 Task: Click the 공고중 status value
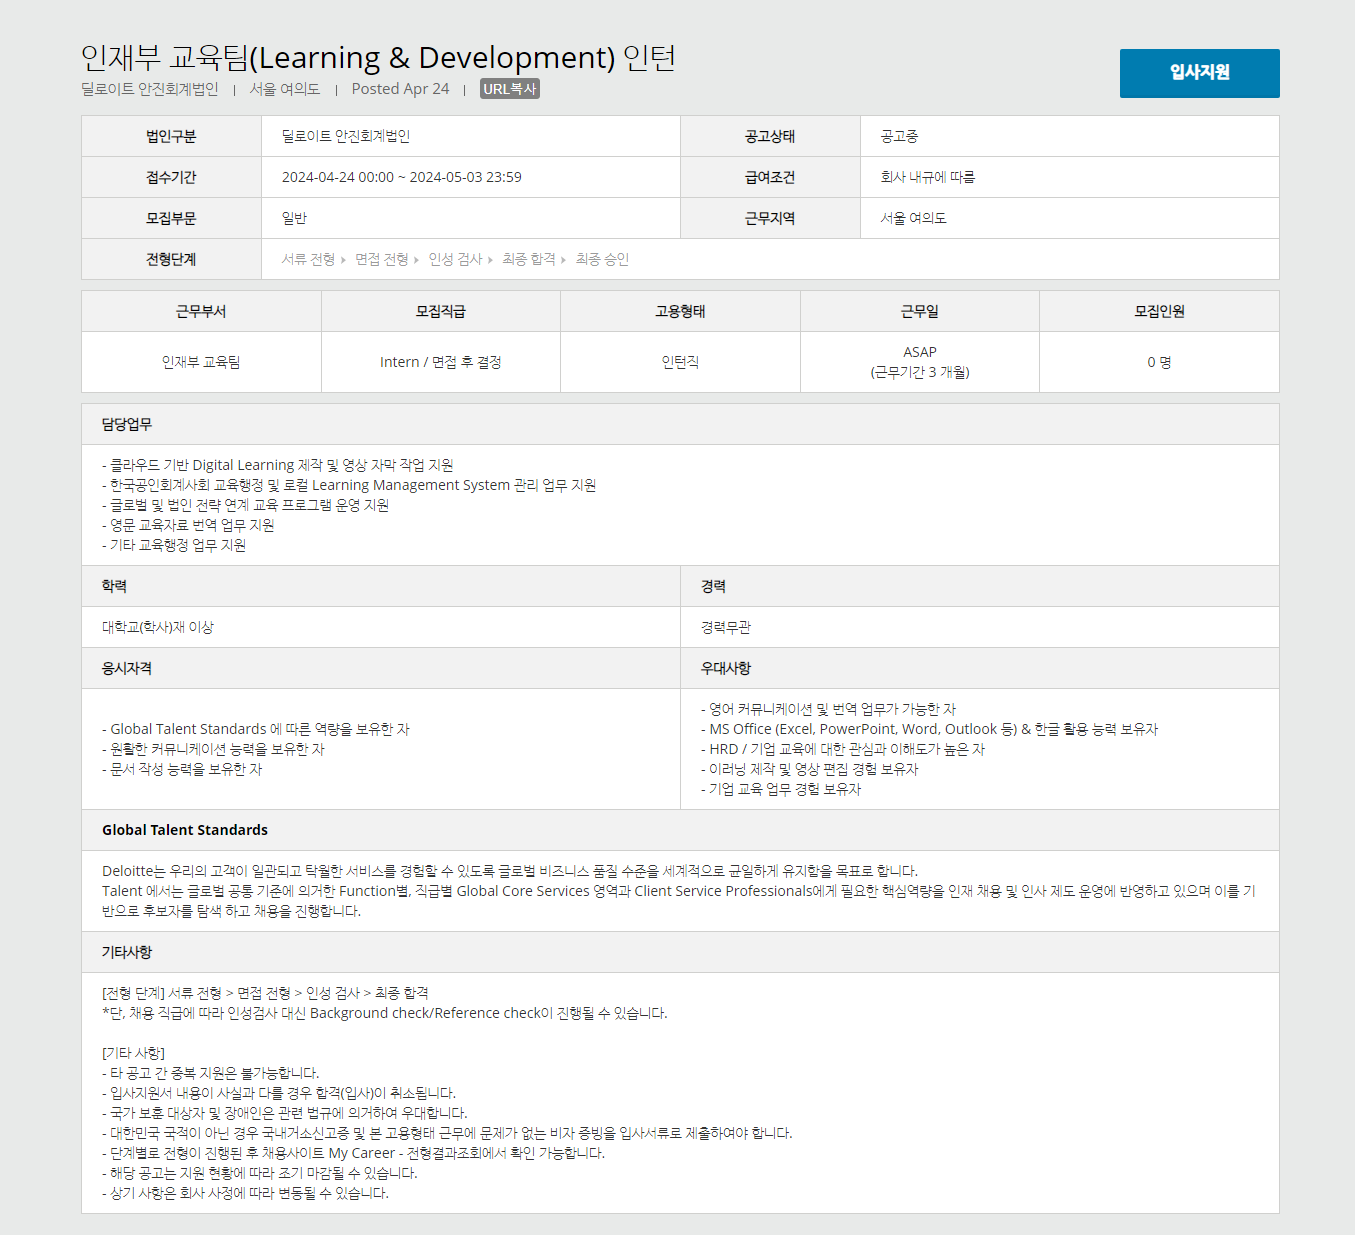point(900,136)
